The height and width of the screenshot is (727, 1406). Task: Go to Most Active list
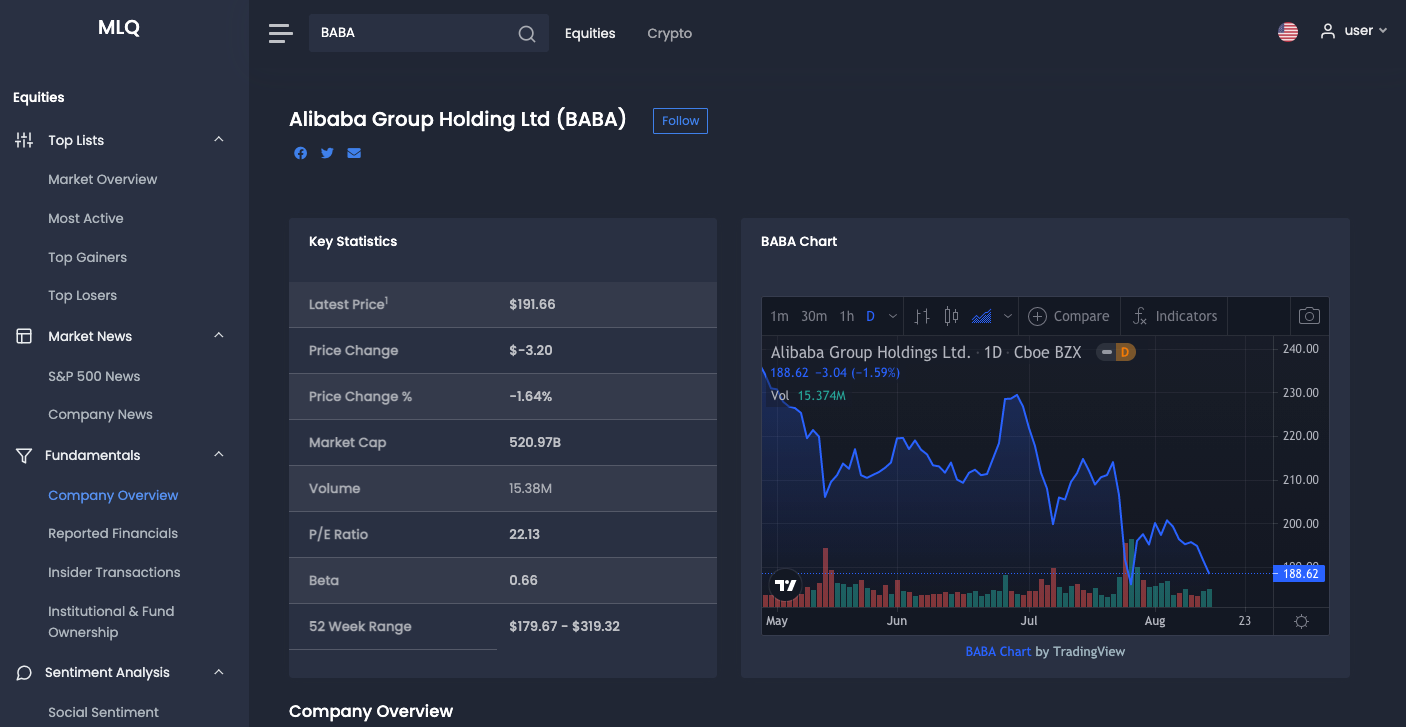pos(86,218)
